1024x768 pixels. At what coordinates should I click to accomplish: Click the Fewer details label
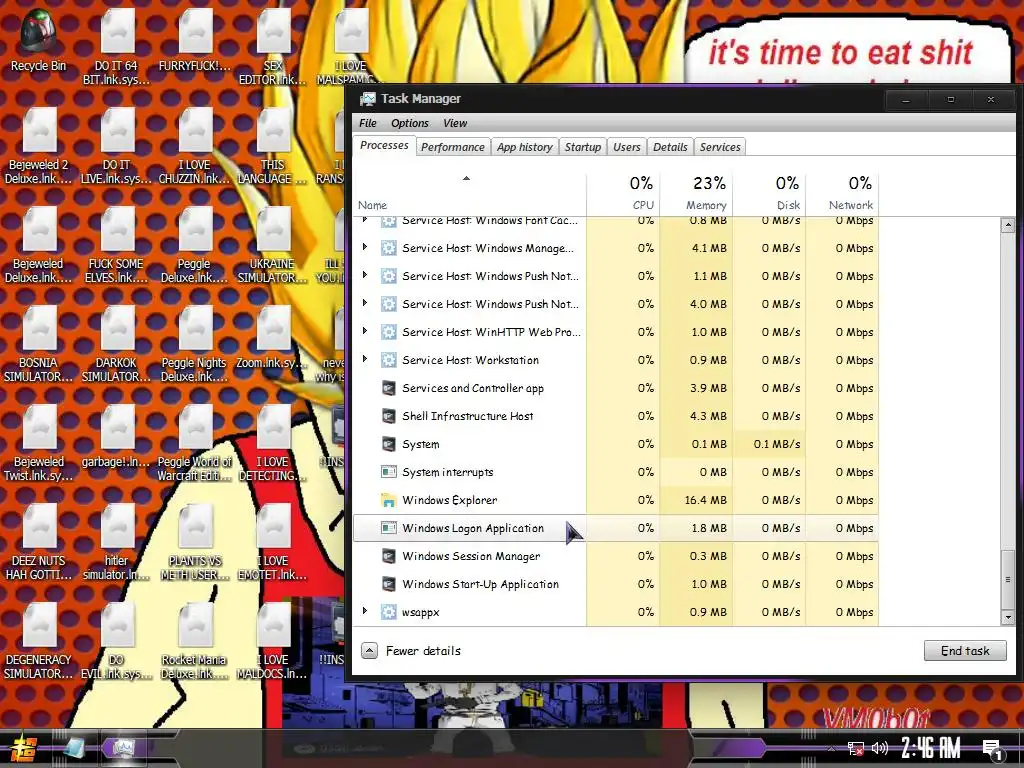tap(423, 650)
